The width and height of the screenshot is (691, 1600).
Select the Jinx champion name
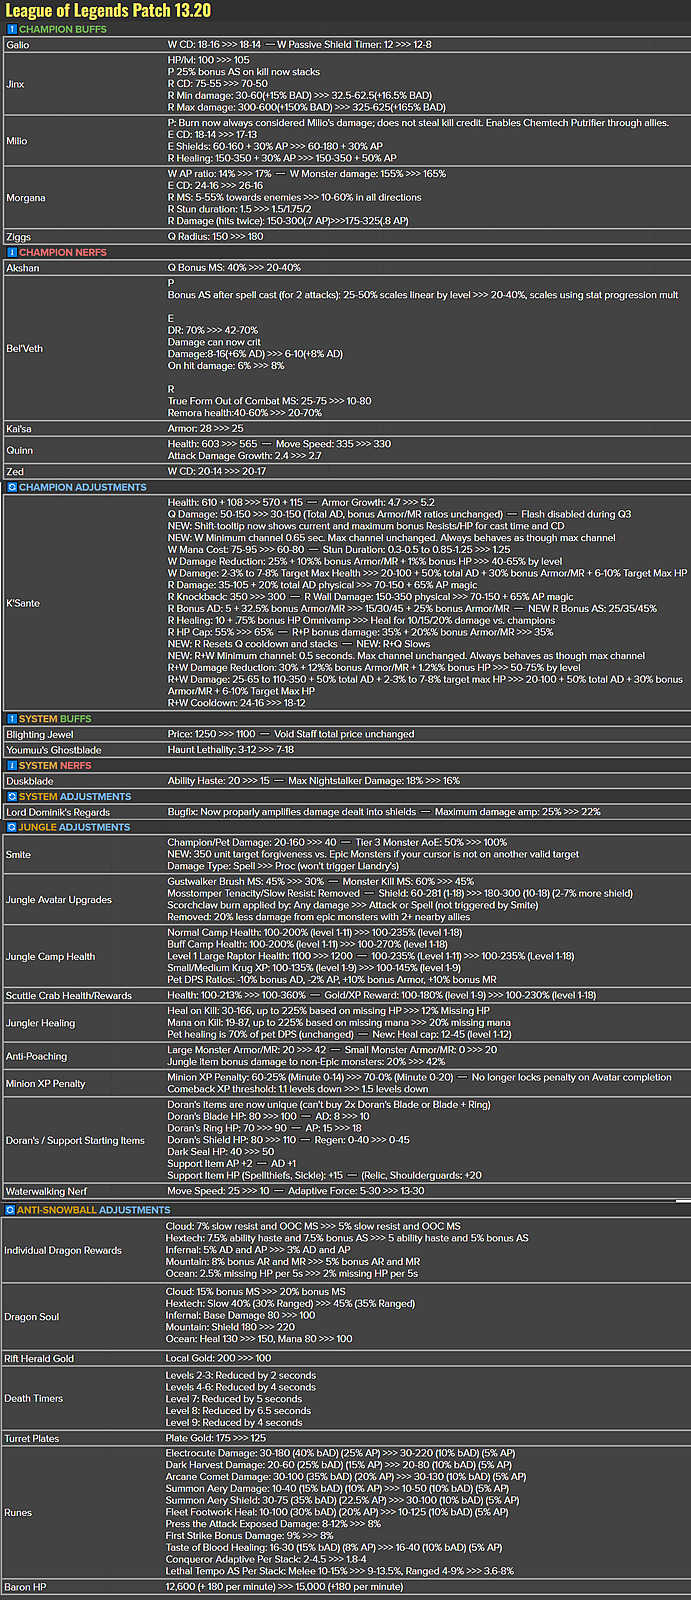(x=15, y=84)
